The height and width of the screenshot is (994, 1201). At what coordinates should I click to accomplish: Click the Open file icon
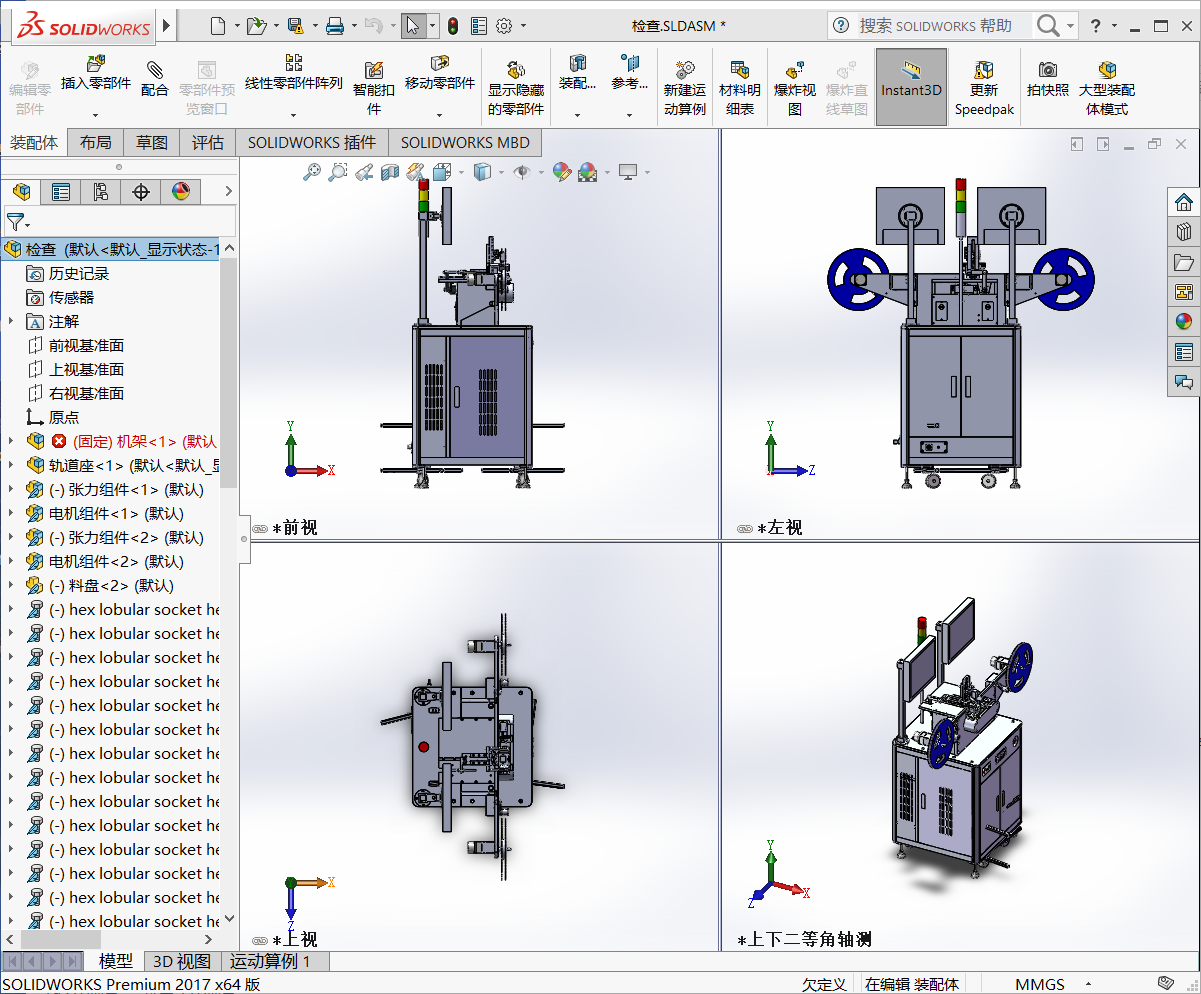point(256,26)
